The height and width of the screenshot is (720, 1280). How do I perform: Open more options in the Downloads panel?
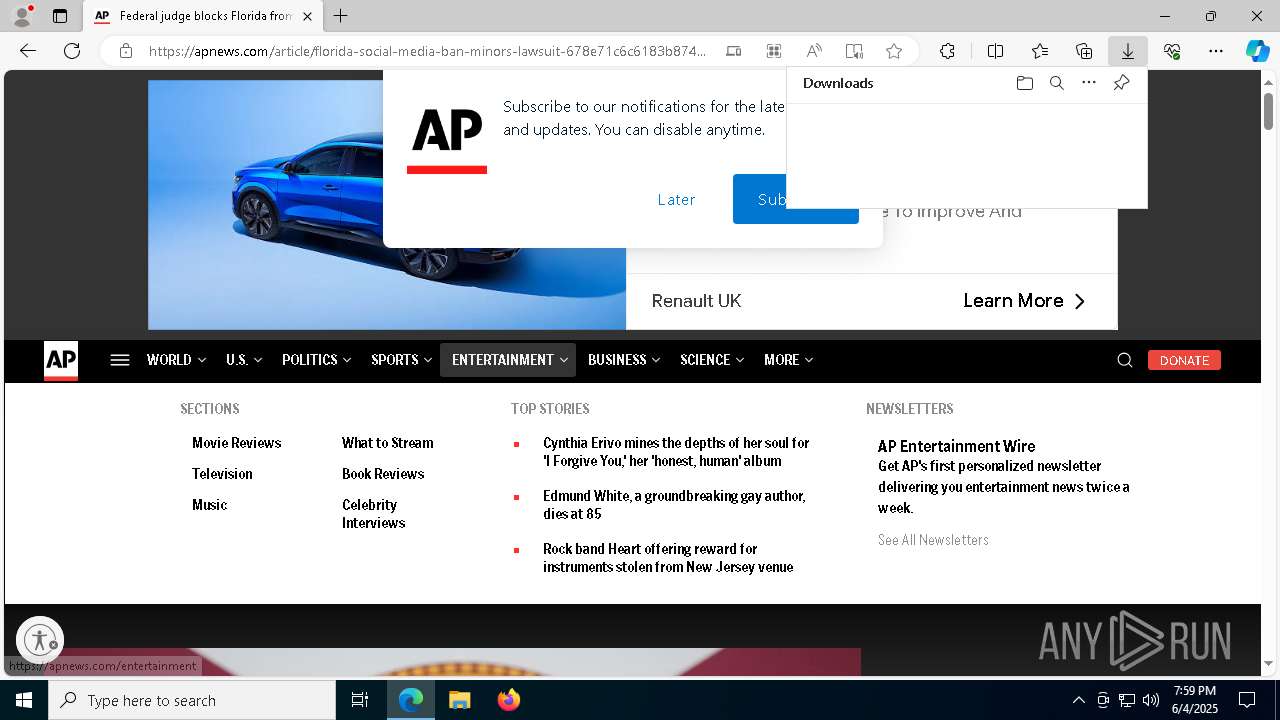tap(1089, 83)
